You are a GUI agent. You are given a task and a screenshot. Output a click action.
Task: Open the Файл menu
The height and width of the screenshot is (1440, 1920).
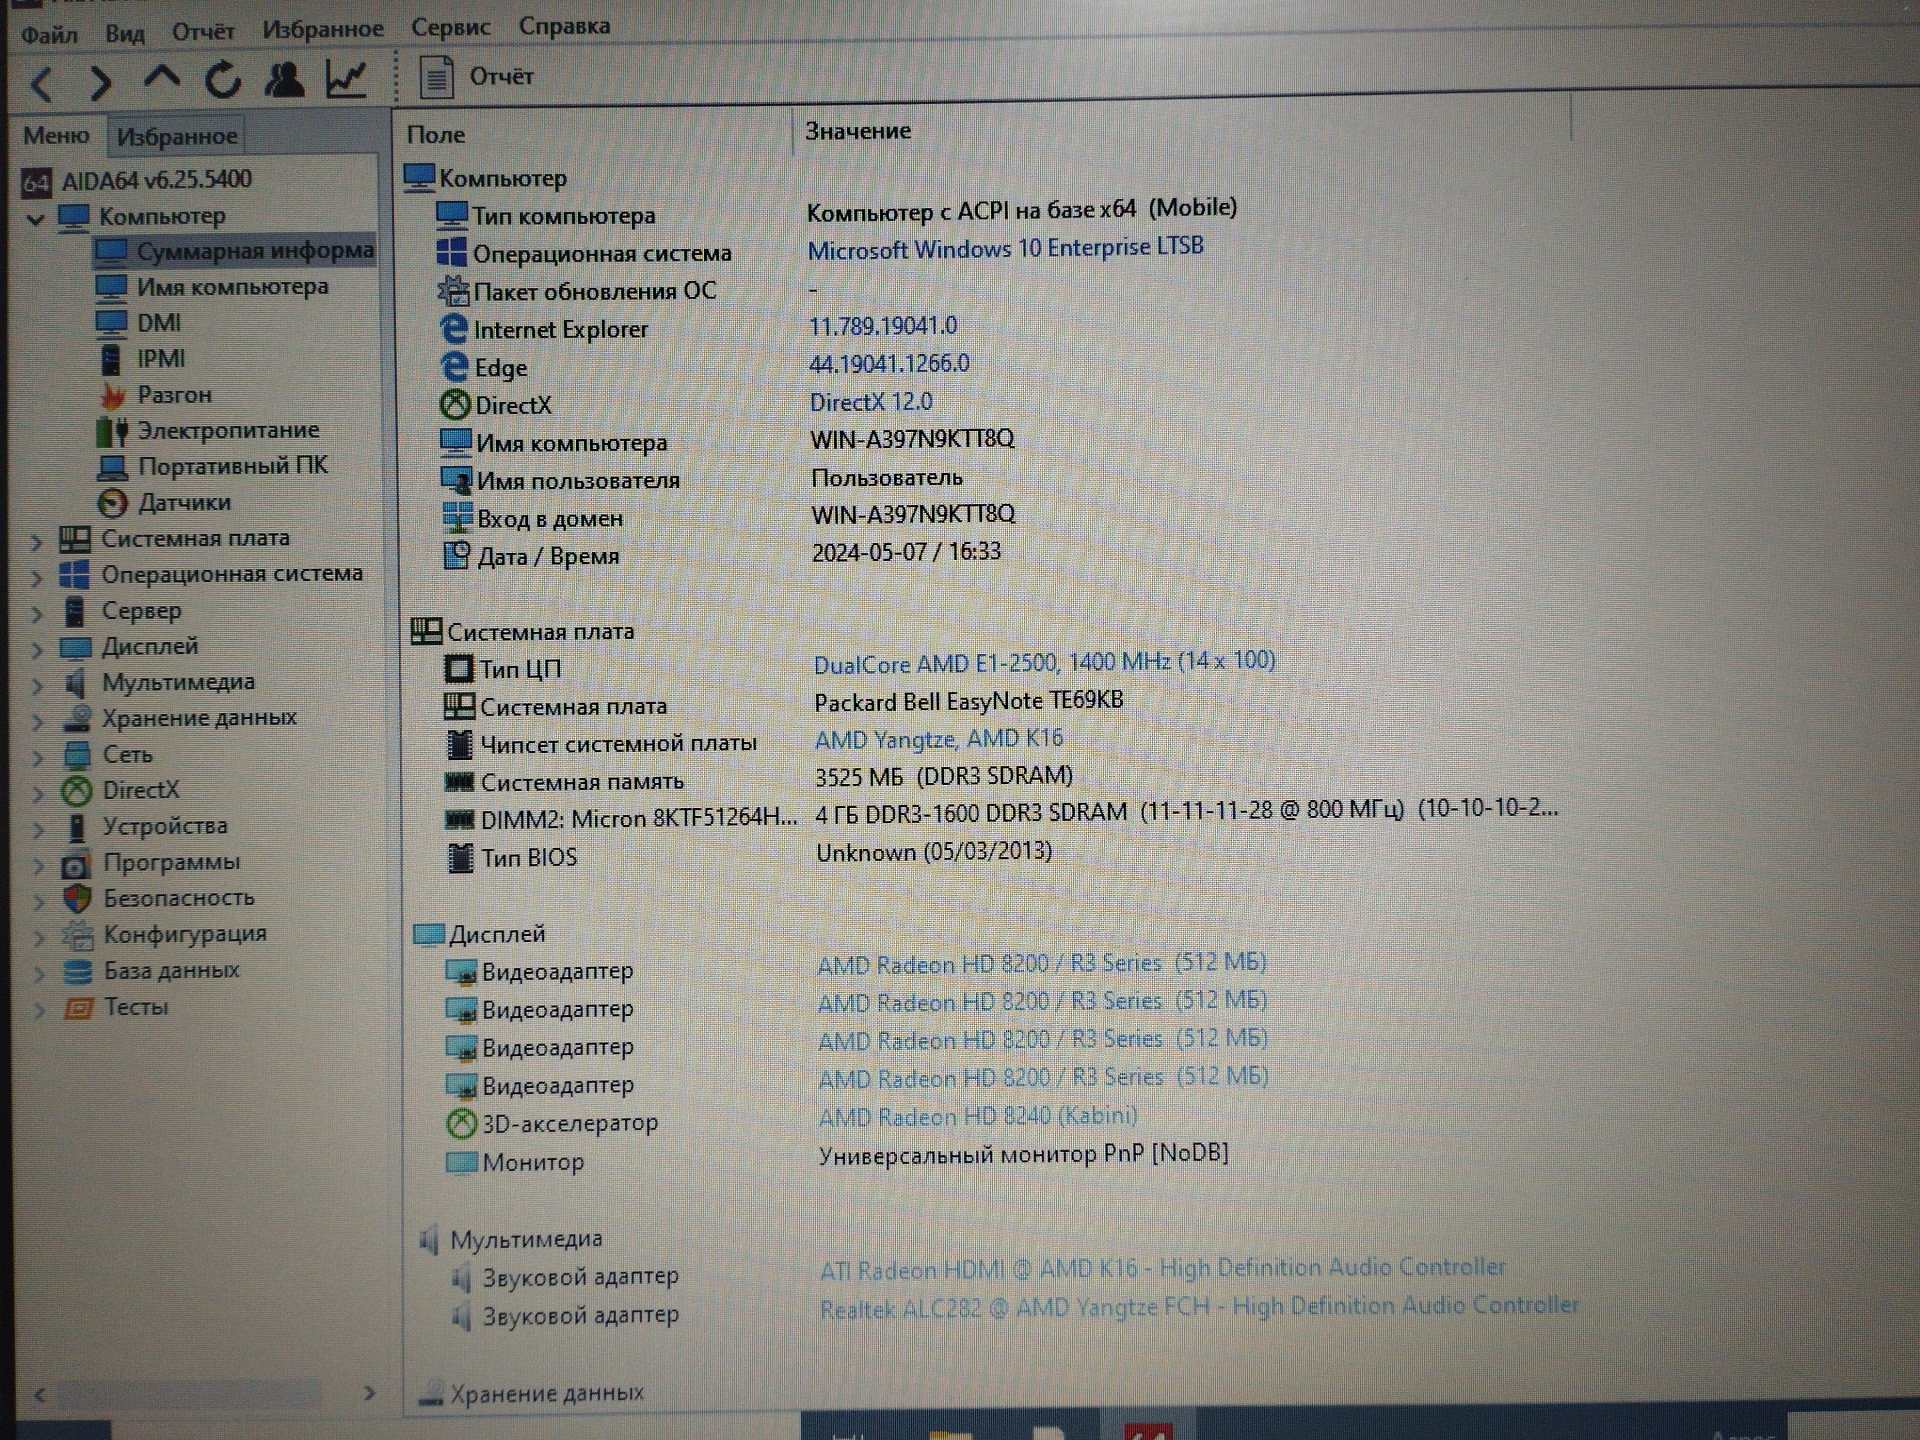(x=49, y=34)
